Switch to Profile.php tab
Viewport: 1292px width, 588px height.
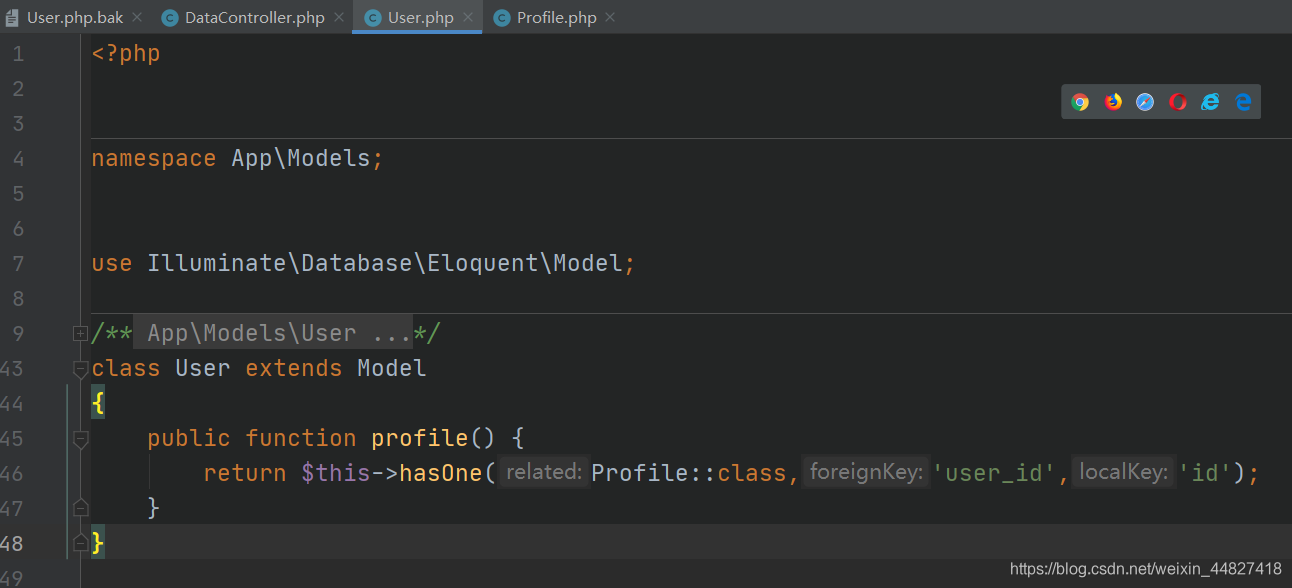pyautogui.click(x=557, y=17)
